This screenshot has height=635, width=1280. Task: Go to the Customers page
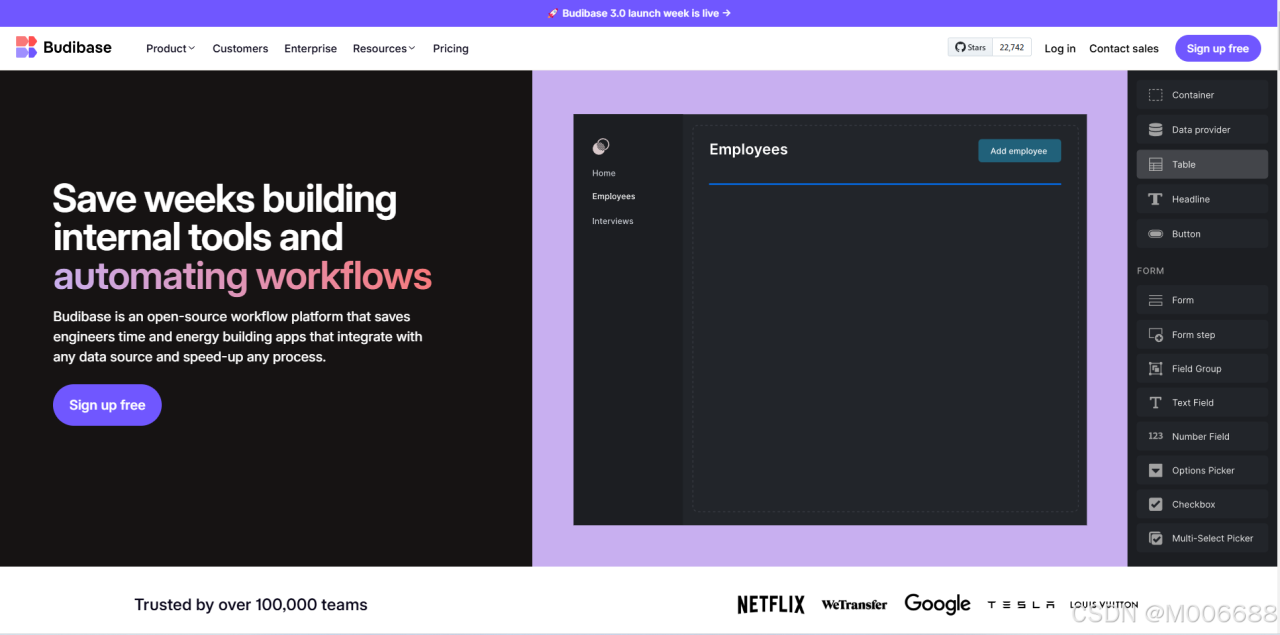point(240,48)
